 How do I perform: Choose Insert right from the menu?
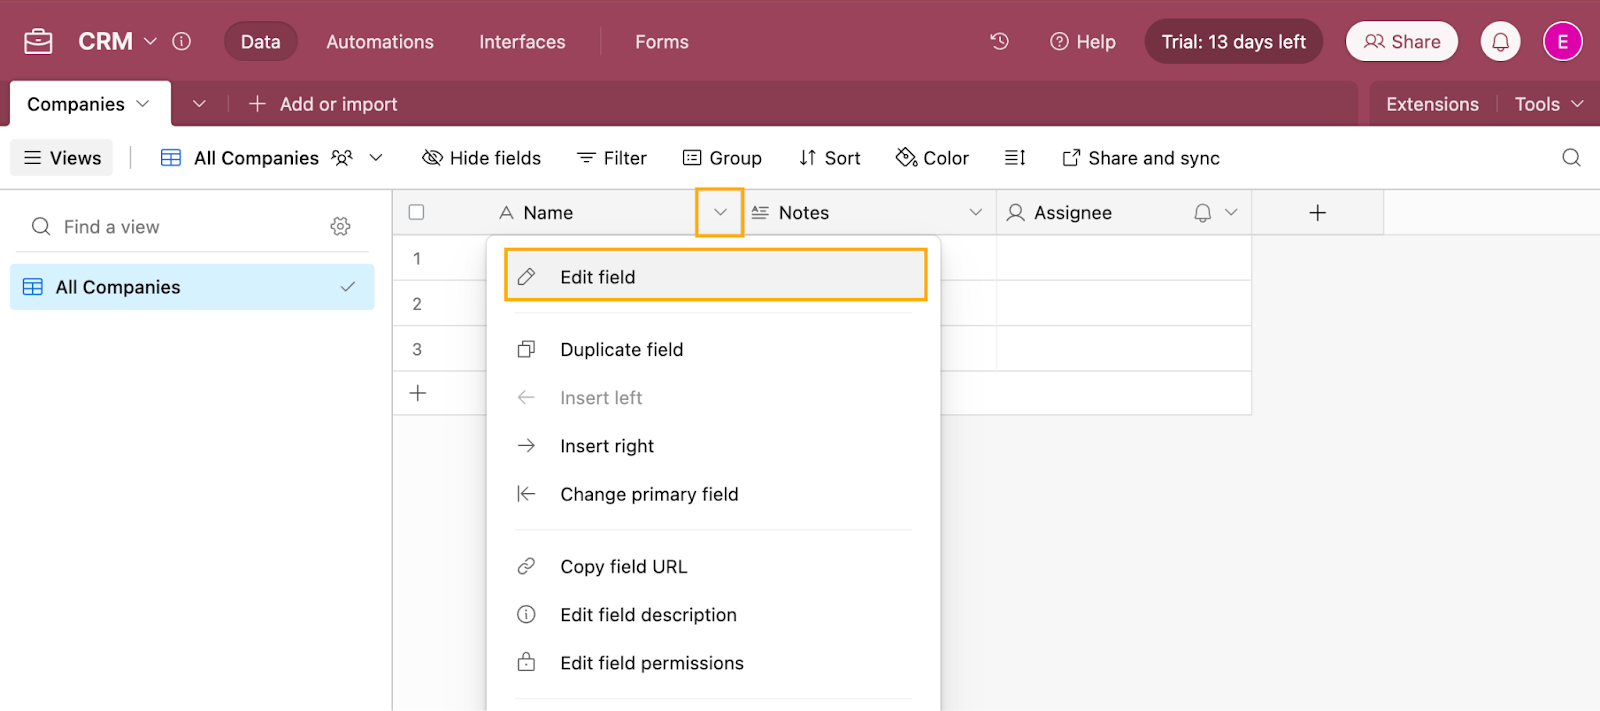click(x=714, y=446)
